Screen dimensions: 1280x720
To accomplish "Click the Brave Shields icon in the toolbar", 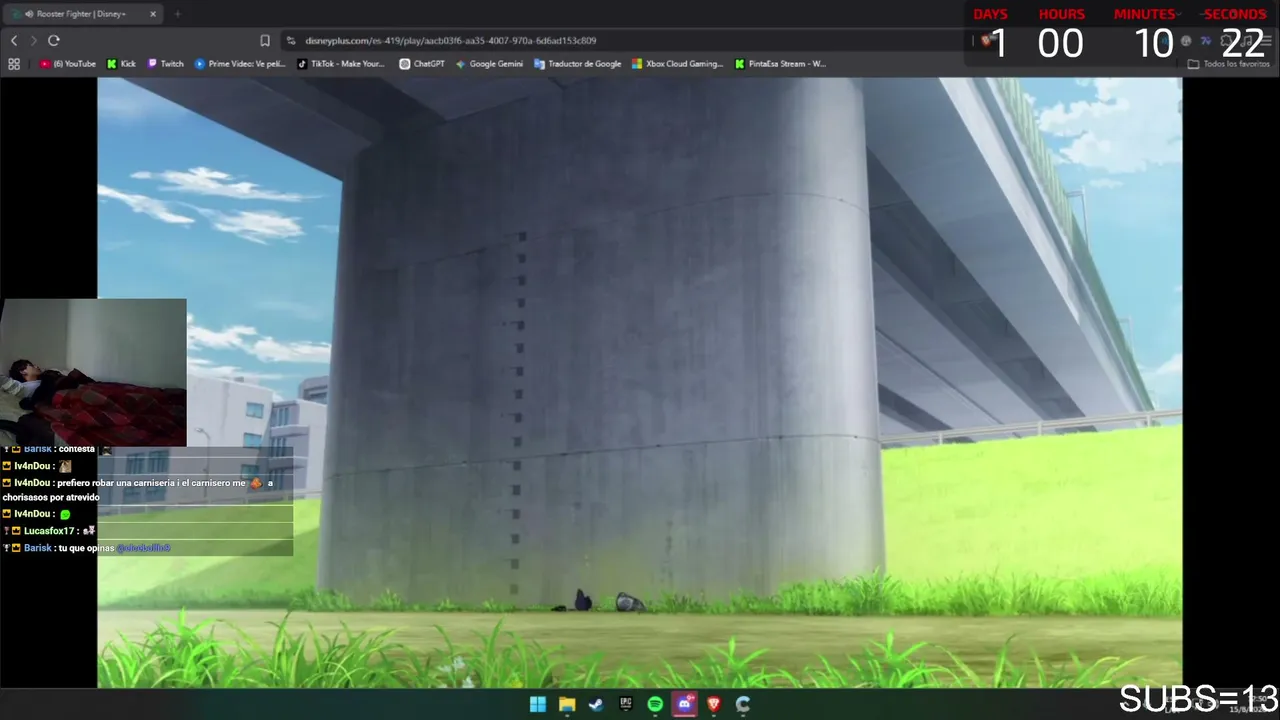I will pyautogui.click(x=986, y=41).
